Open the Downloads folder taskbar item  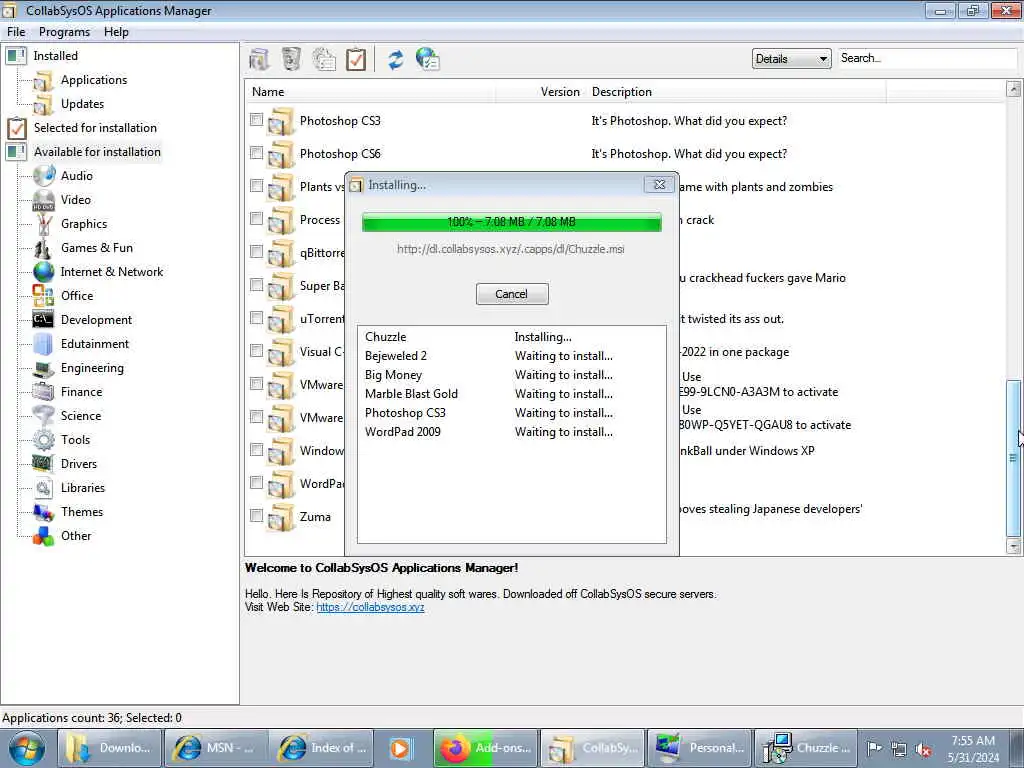[x=109, y=748]
